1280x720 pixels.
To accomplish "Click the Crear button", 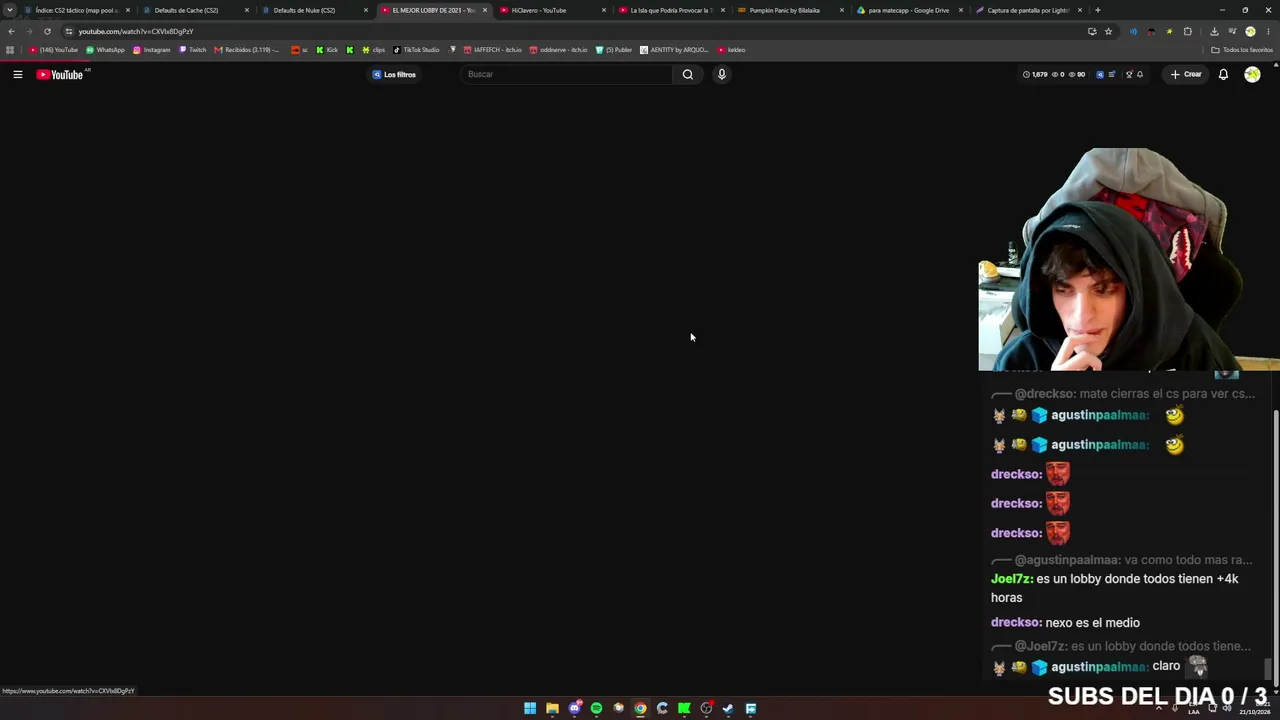I will (x=1187, y=74).
